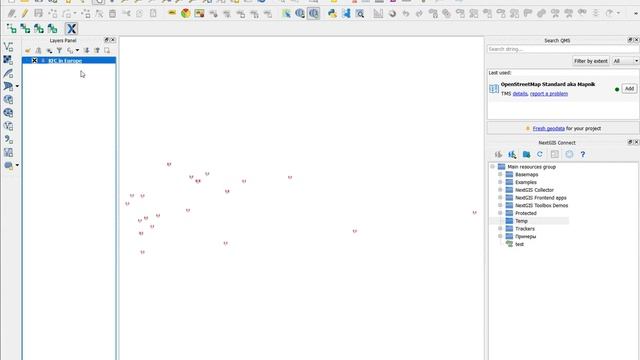Click the filter legend funnel icon
The image size is (640, 360).
click(x=59, y=51)
